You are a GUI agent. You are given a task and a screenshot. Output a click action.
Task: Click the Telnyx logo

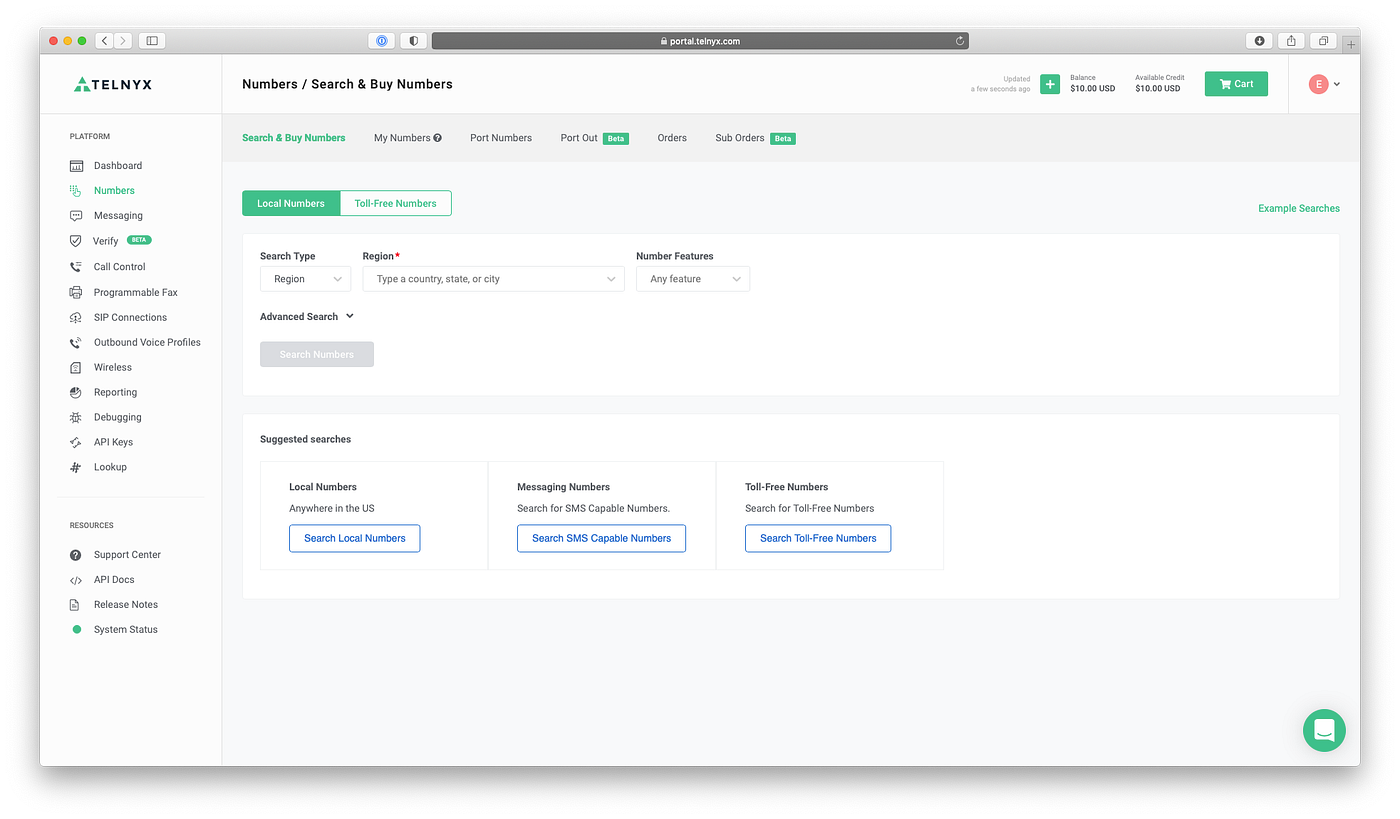pos(113,84)
